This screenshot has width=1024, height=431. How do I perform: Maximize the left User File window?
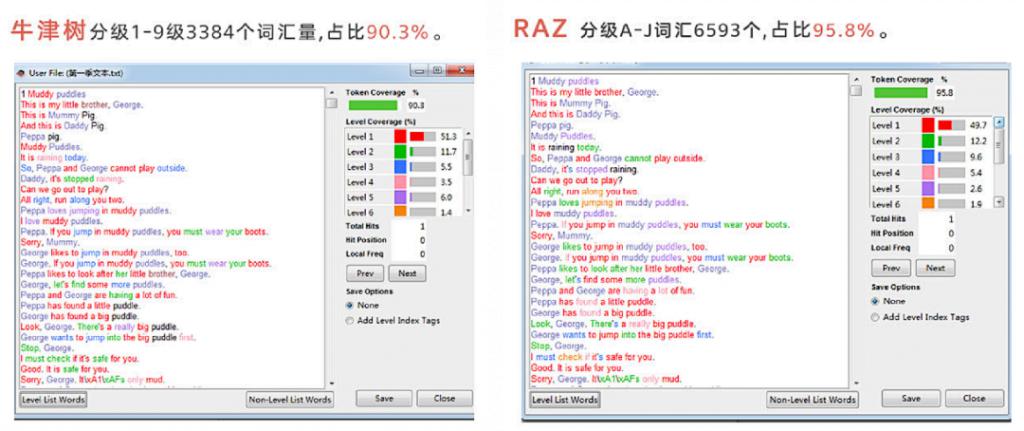point(437,71)
